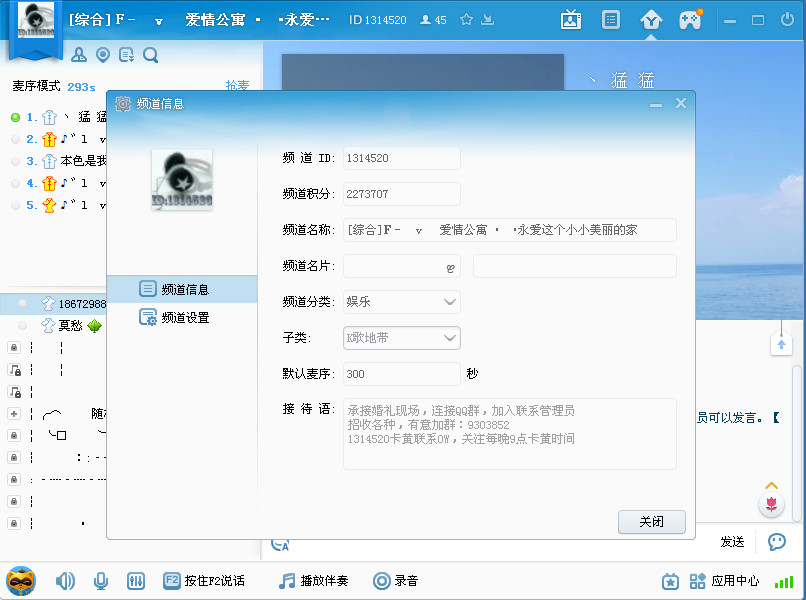This screenshot has height=600, width=806.
Task: Click the 接待语 text area
Action: point(509,434)
